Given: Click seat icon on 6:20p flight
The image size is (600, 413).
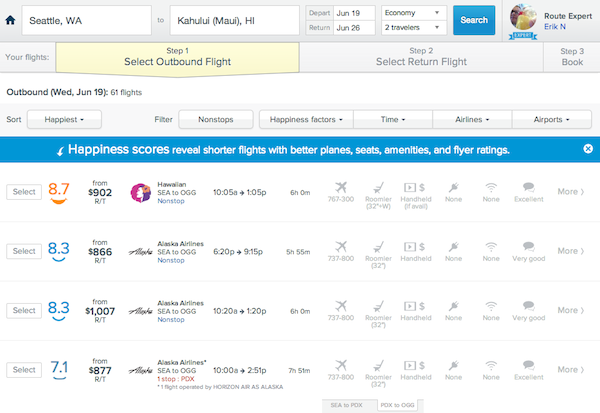Looking at the screenshot, I should 378,247.
